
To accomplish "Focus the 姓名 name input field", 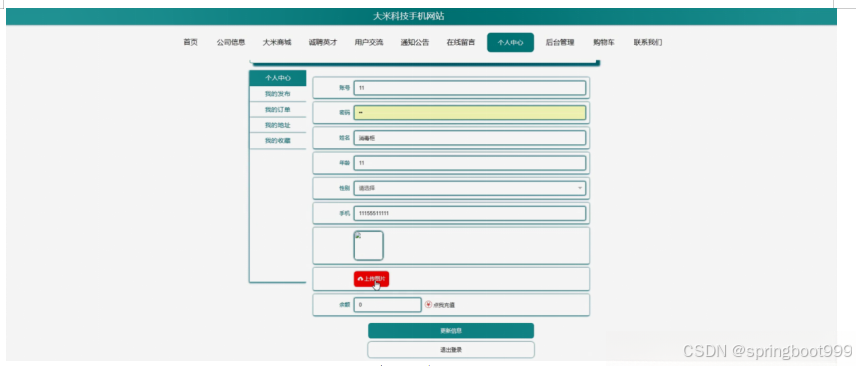I will (469, 138).
